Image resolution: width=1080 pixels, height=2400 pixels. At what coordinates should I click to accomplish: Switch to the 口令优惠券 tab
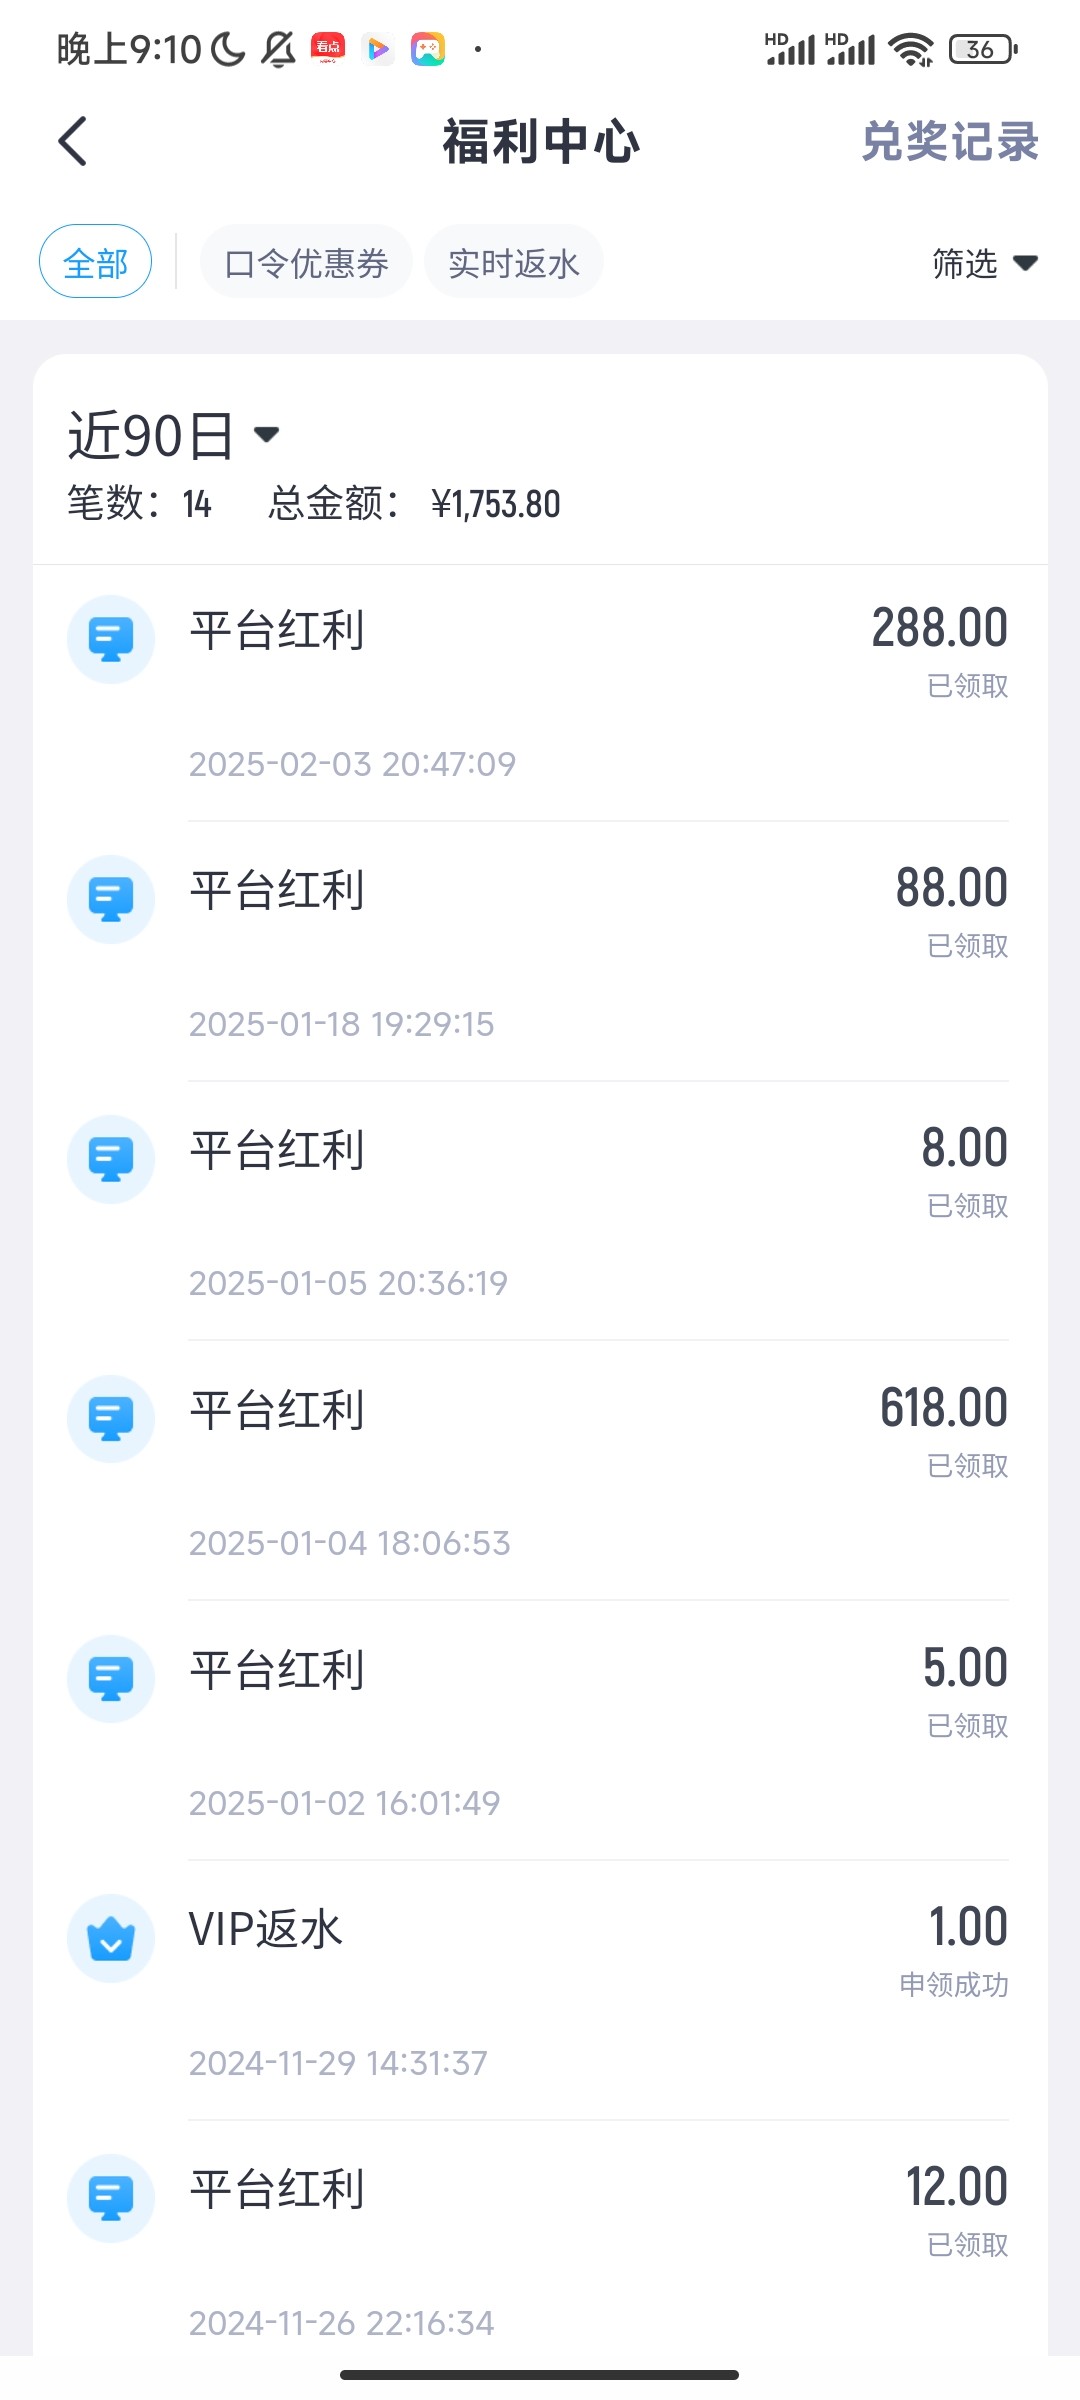click(306, 263)
